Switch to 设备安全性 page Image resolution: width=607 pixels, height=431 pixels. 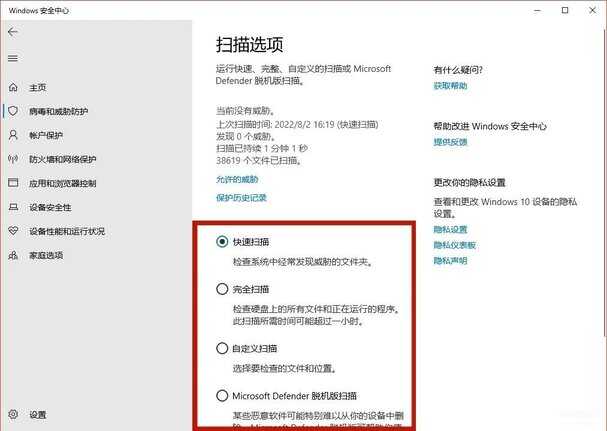(50, 208)
